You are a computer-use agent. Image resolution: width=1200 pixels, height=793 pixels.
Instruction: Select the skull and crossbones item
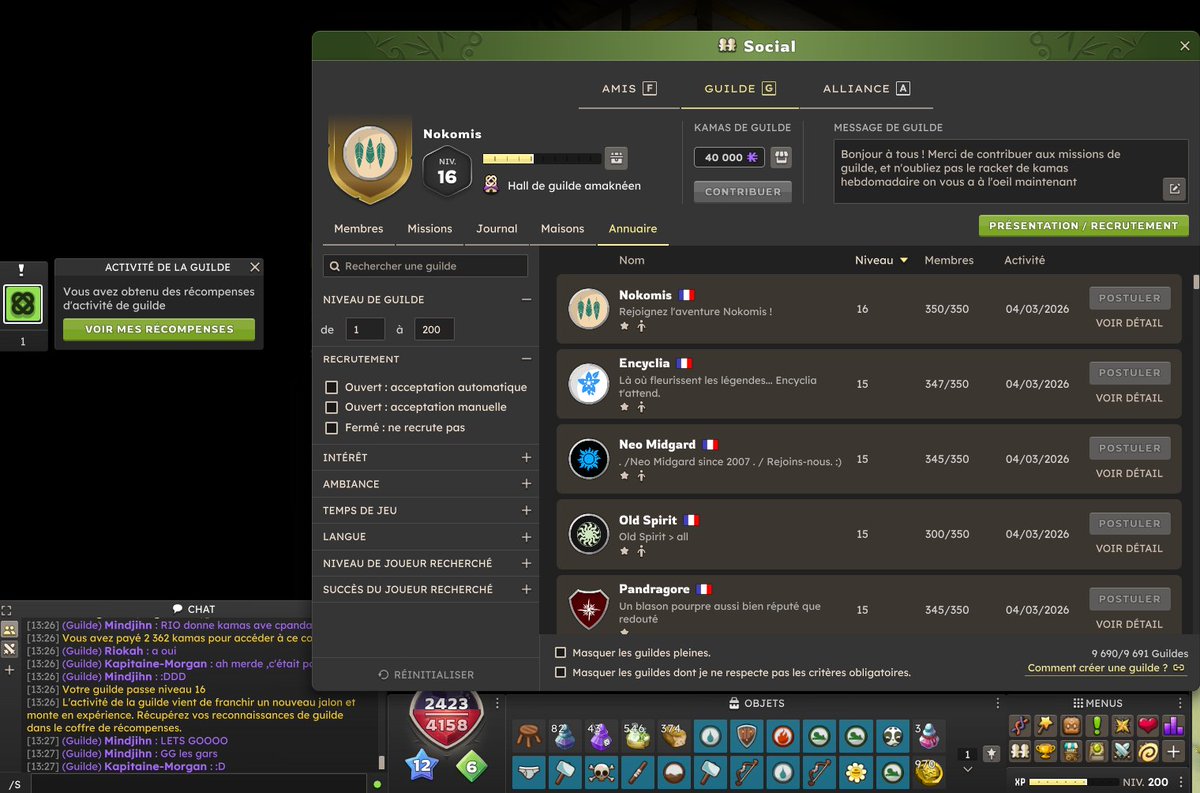point(603,773)
